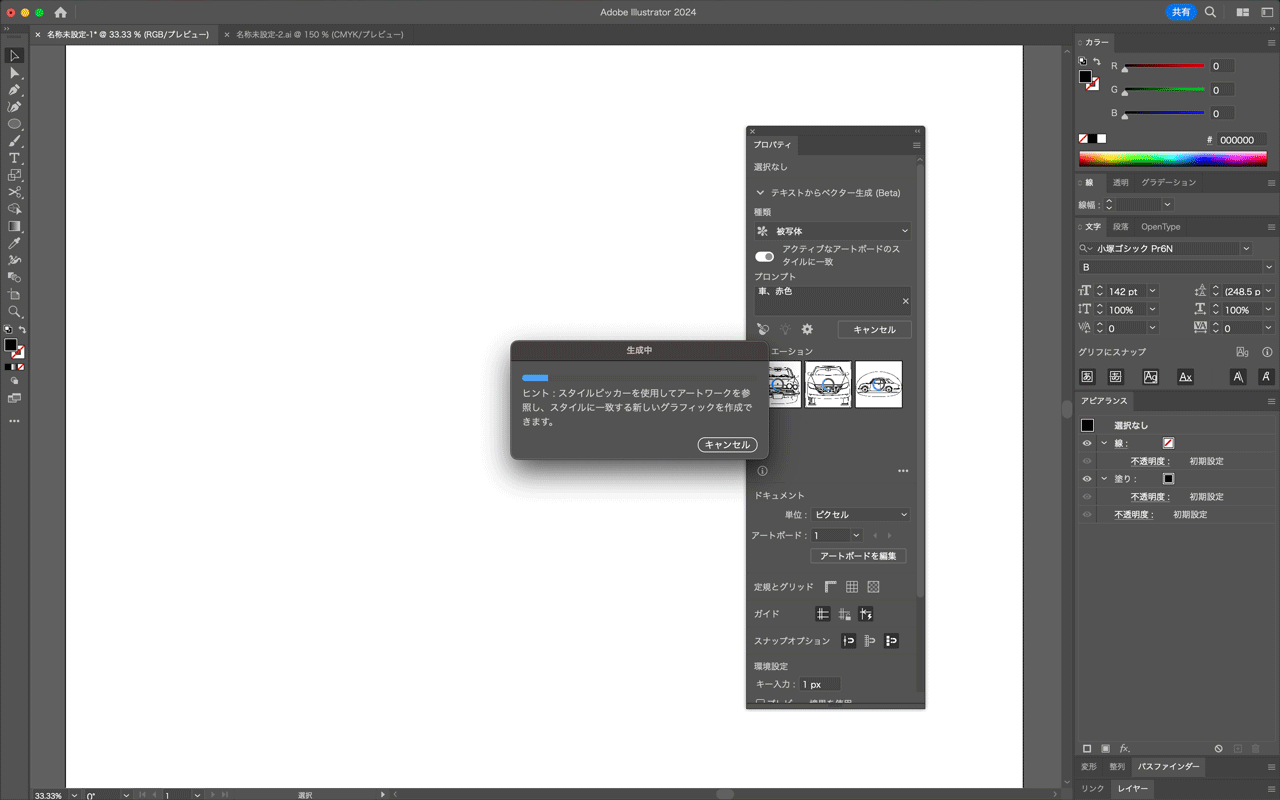Screen dimensions: 1280x800
Task: Click the gear settings icon below prompt
Action: [807, 329]
